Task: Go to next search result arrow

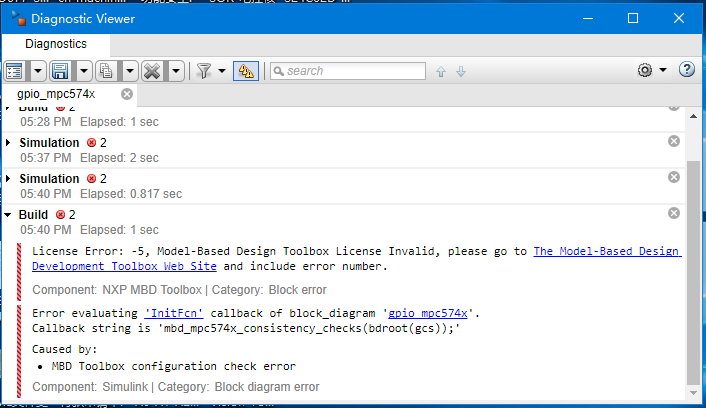Action: pyautogui.click(x=461, y=72)
